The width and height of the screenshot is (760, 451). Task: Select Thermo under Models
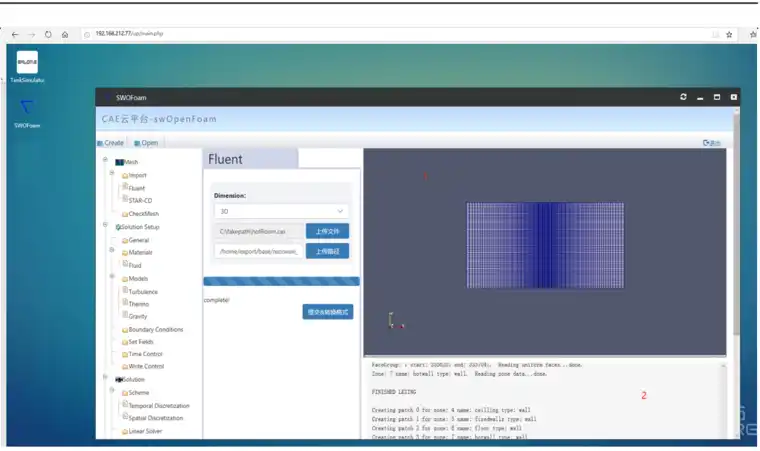point(139,304)
